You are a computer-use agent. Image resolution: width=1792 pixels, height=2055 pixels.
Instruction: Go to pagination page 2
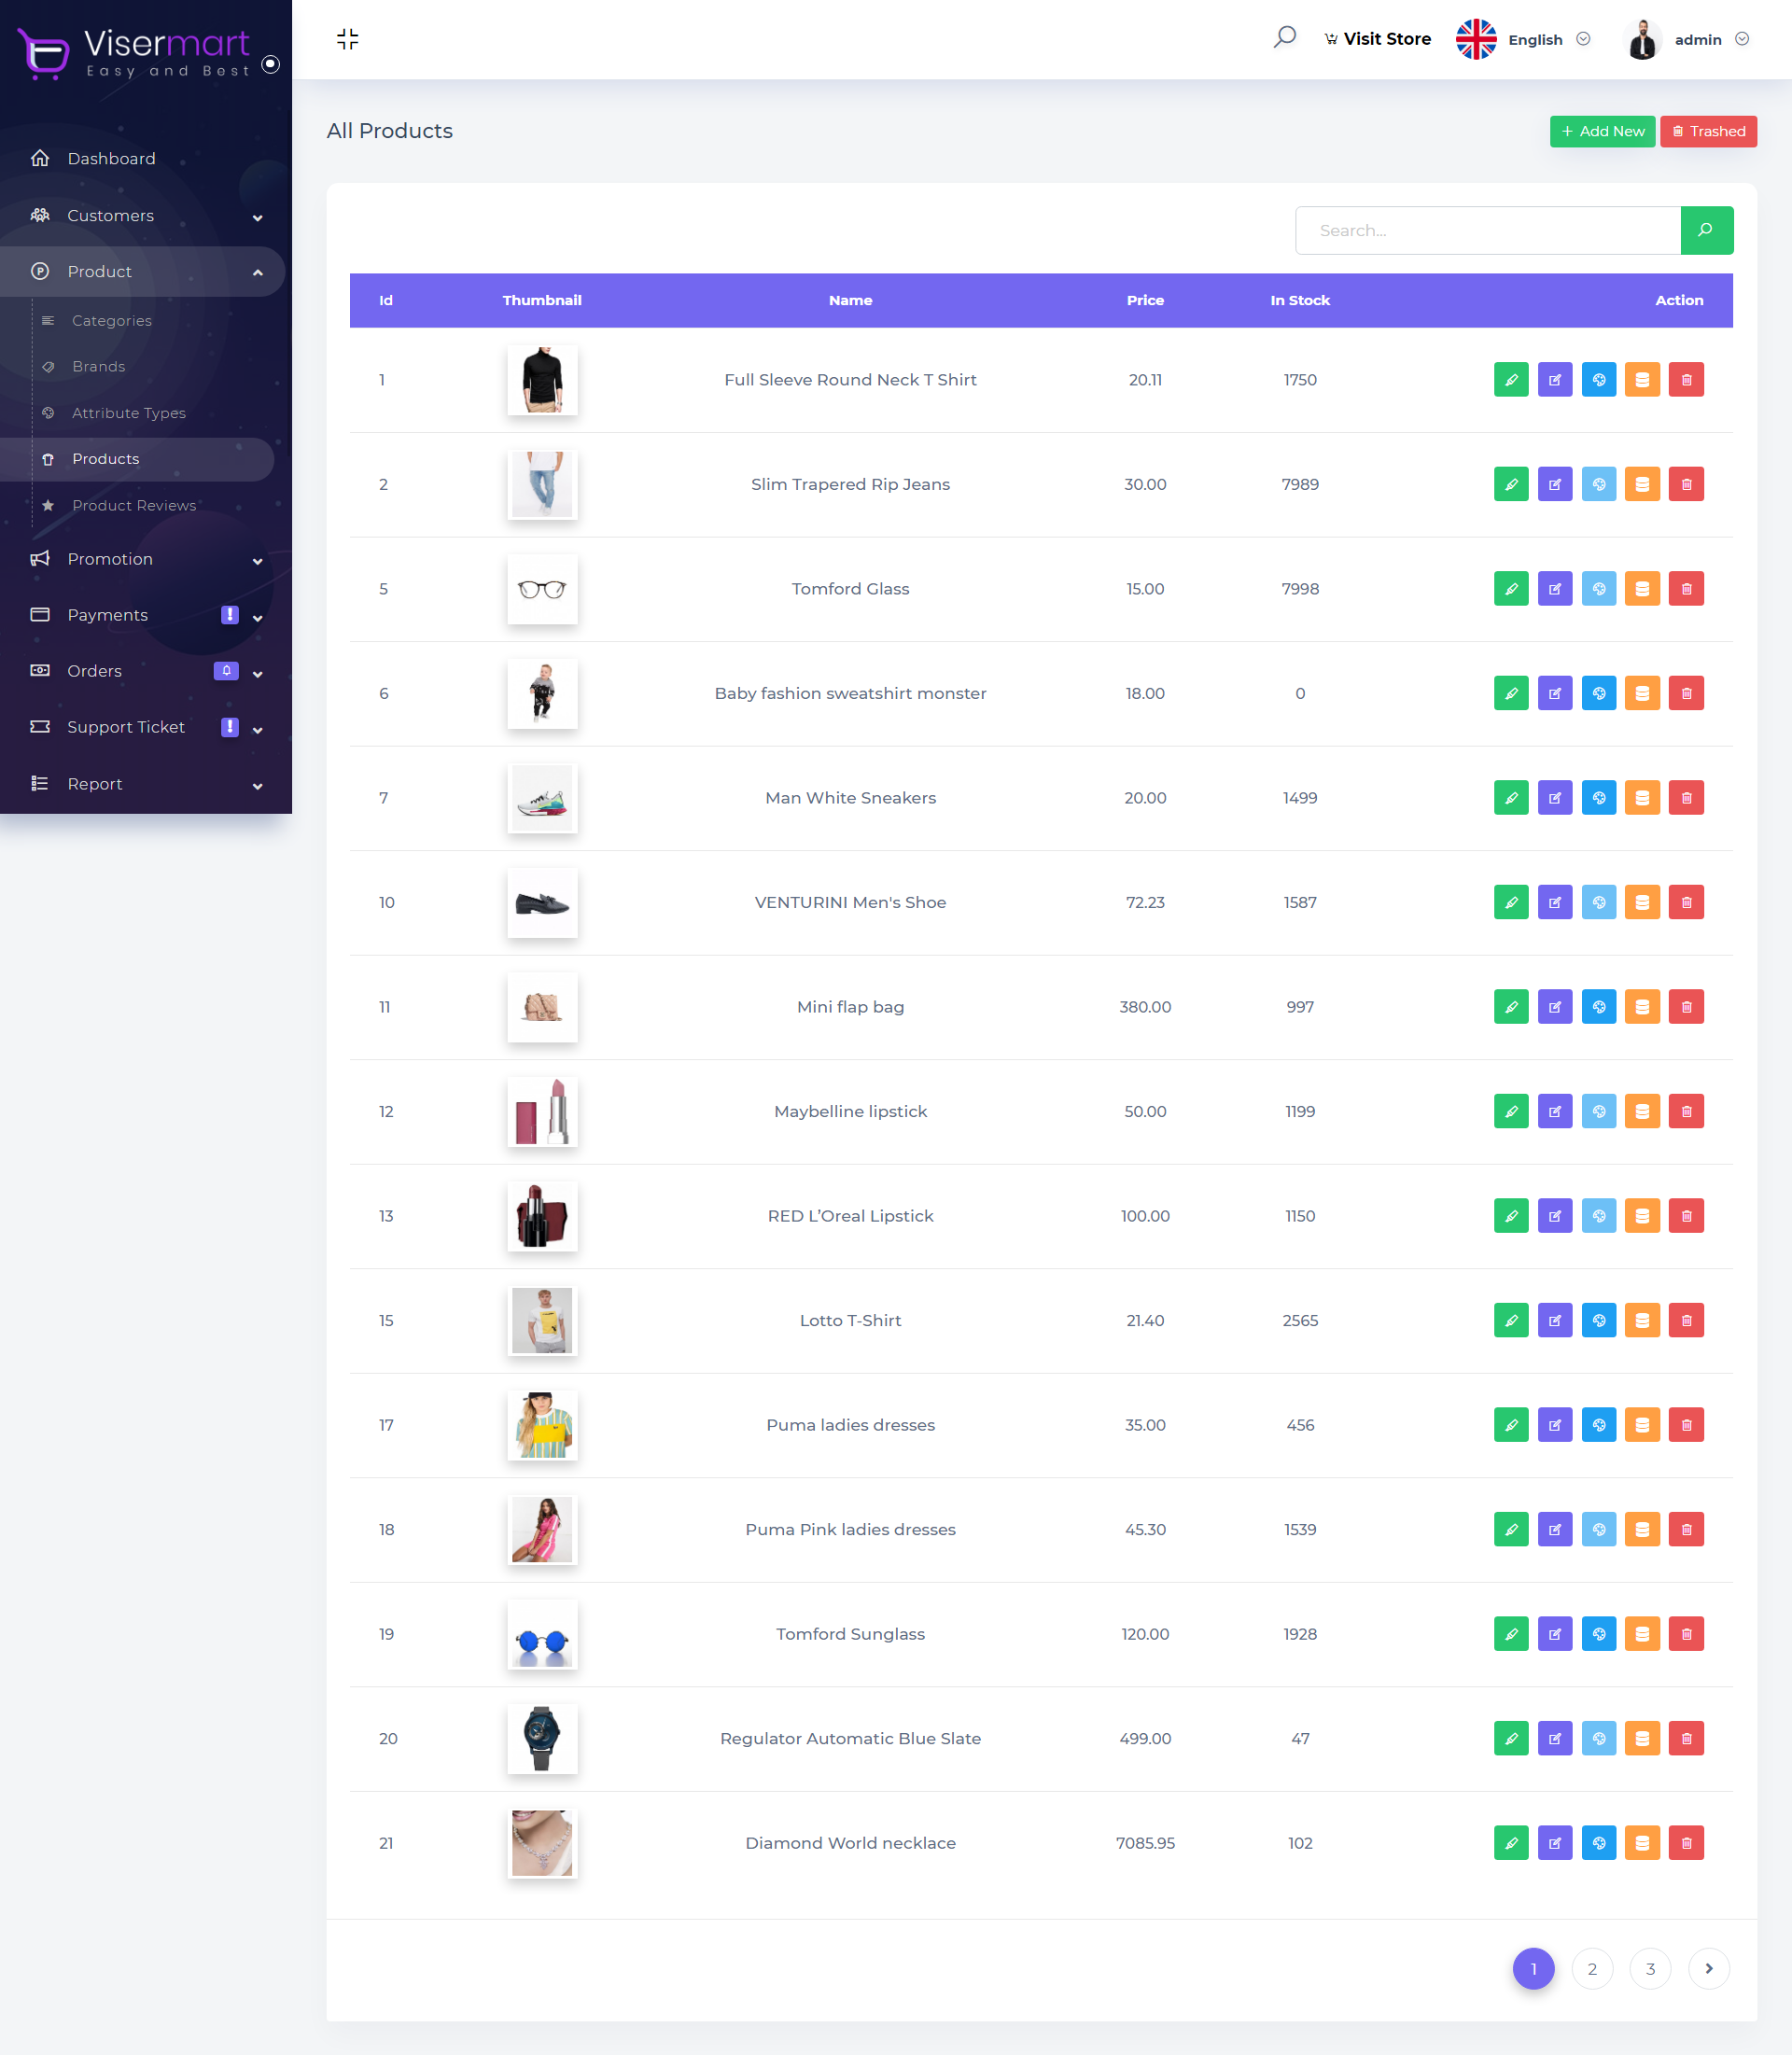[x=1591, y=1968]
